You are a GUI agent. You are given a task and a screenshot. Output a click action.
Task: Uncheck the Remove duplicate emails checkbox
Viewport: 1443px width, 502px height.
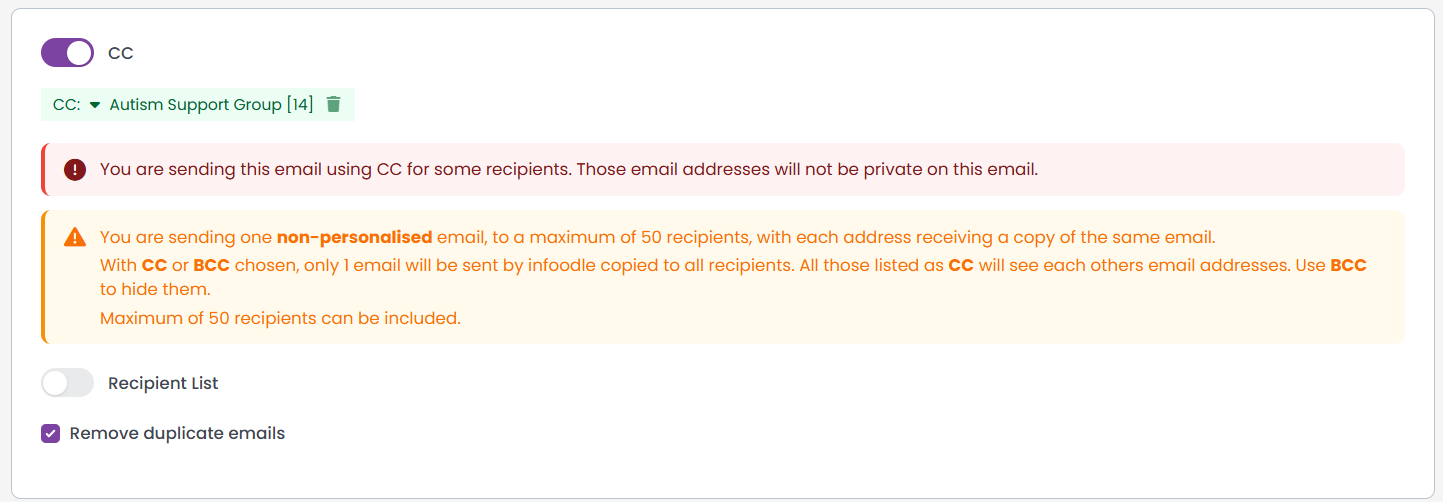50,434
